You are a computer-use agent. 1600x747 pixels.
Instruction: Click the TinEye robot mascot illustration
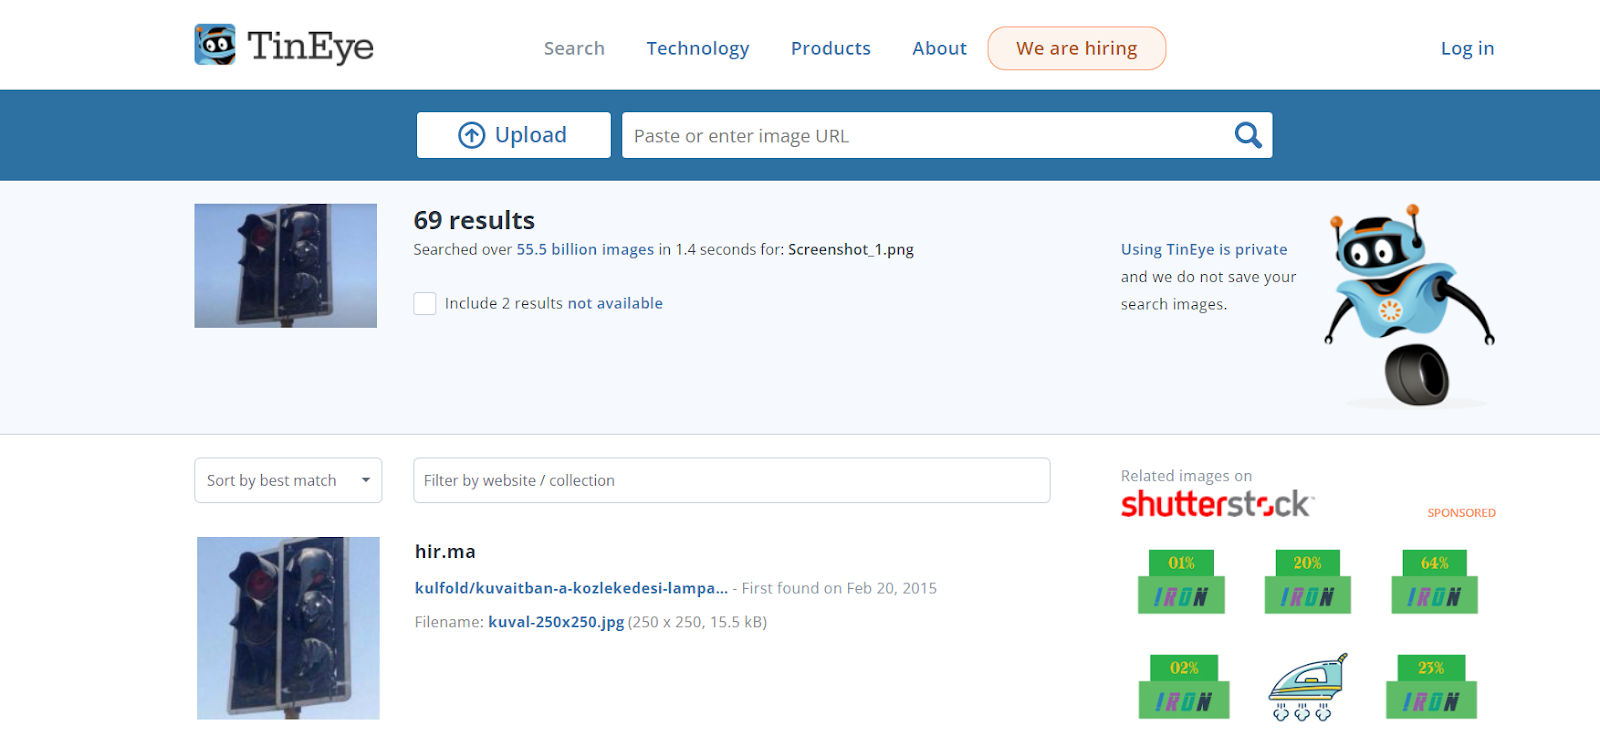pos(1409,306)
